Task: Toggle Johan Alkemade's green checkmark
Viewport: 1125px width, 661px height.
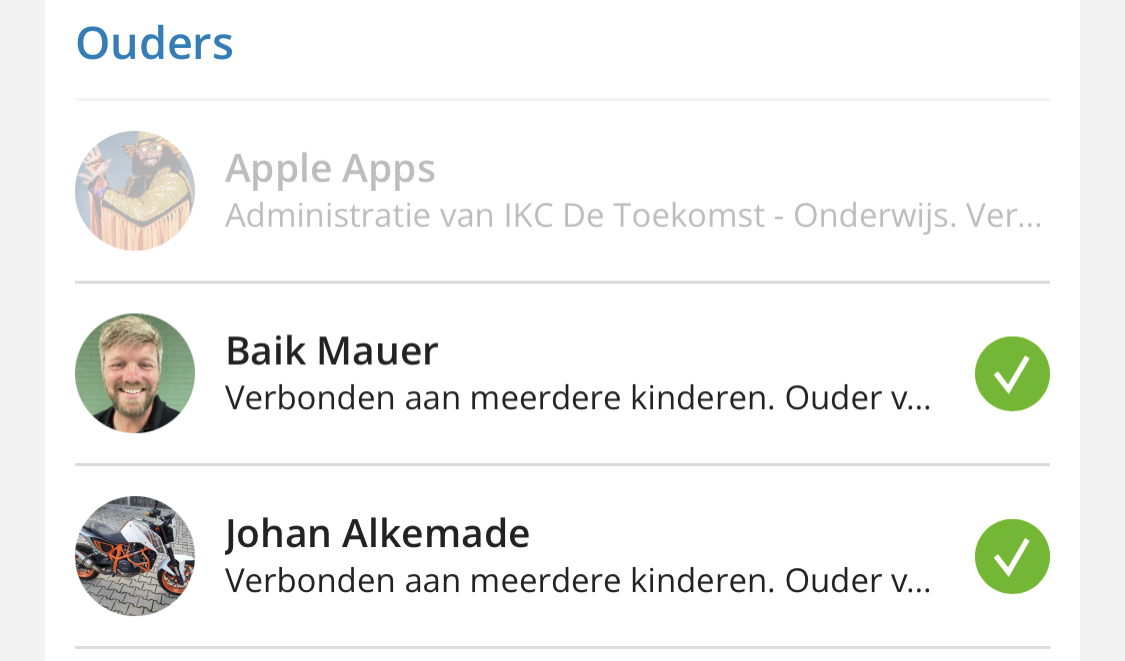Action: pyautogui.click(x=1012, y=556)
